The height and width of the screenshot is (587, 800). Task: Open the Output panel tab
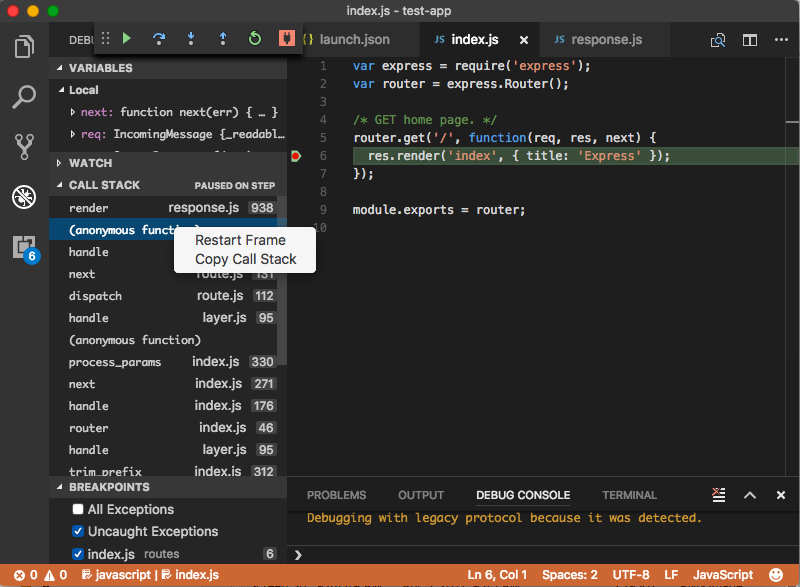point(421,495)
